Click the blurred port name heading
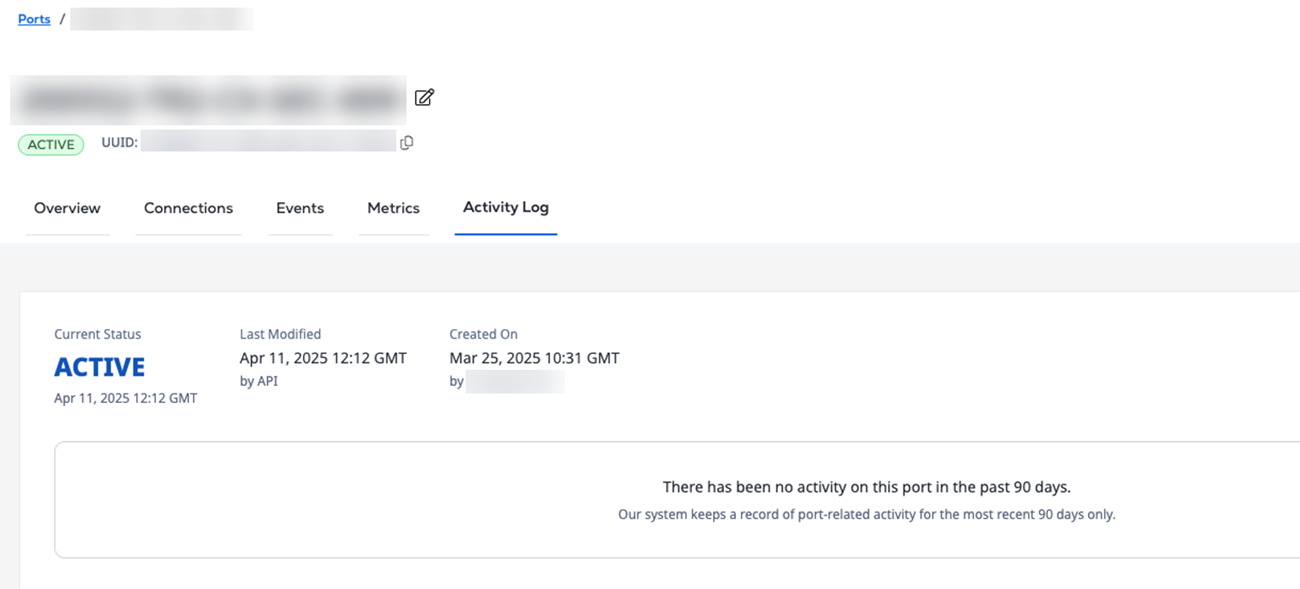Viewport: 1300px width, 589px height. [208, 99]
